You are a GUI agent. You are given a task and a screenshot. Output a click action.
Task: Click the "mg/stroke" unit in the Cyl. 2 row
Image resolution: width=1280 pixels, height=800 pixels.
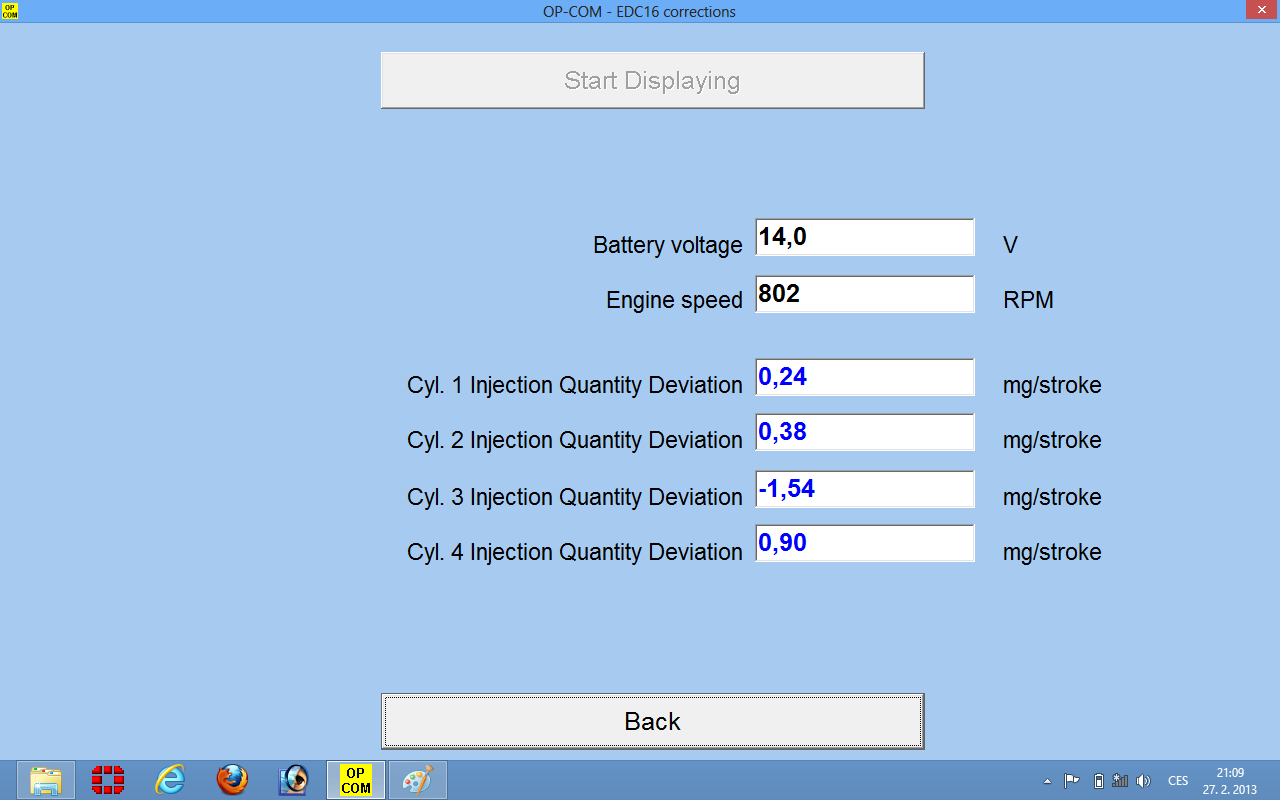click(1052, 441)
